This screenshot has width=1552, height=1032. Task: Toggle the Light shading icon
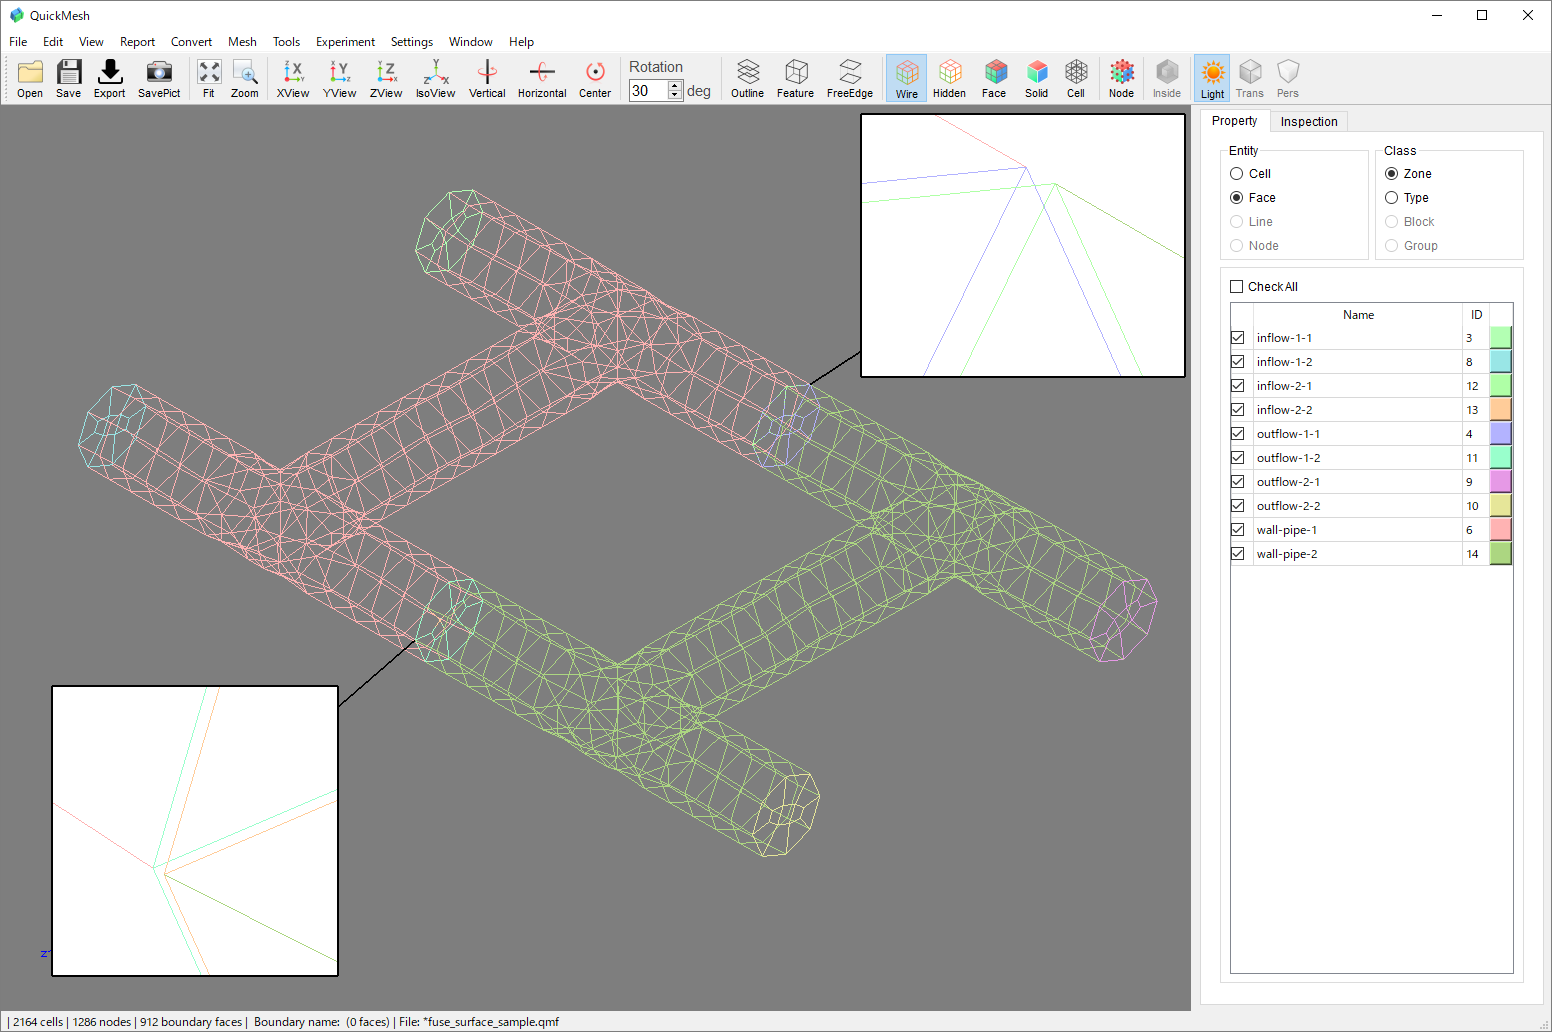[x=1212, y=77]
